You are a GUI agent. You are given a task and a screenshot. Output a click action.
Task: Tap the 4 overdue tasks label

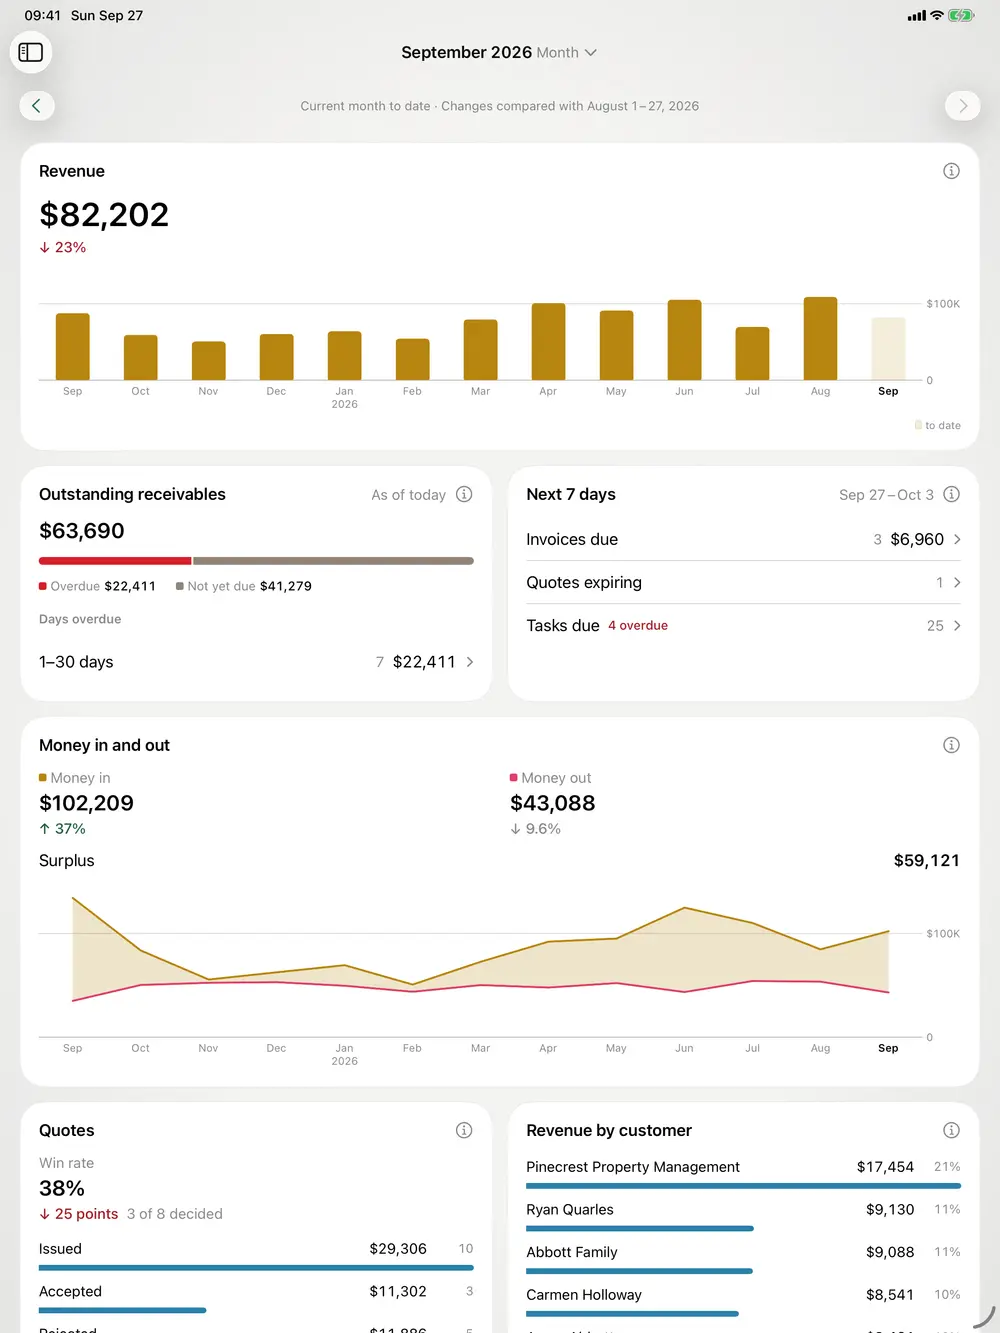[638, 625]
